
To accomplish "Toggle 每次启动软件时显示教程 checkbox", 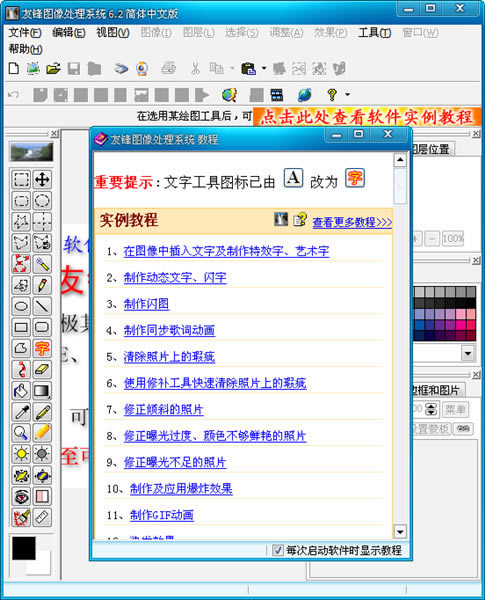I will click(278, 550).
